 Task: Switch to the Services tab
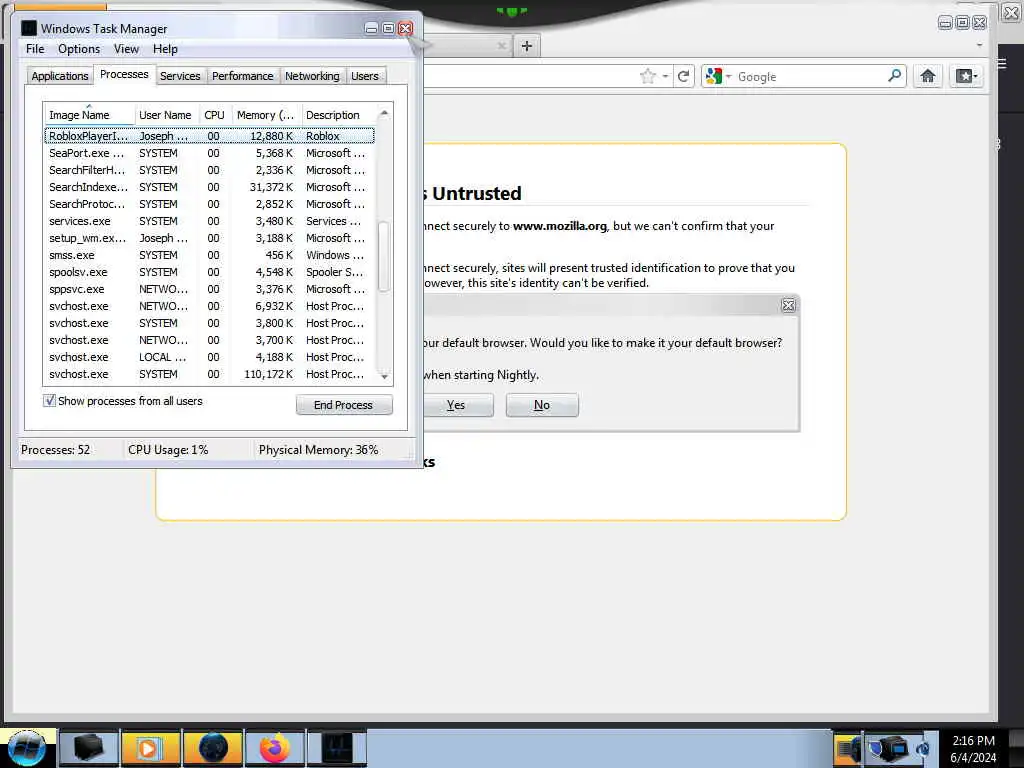click(180, 76)
